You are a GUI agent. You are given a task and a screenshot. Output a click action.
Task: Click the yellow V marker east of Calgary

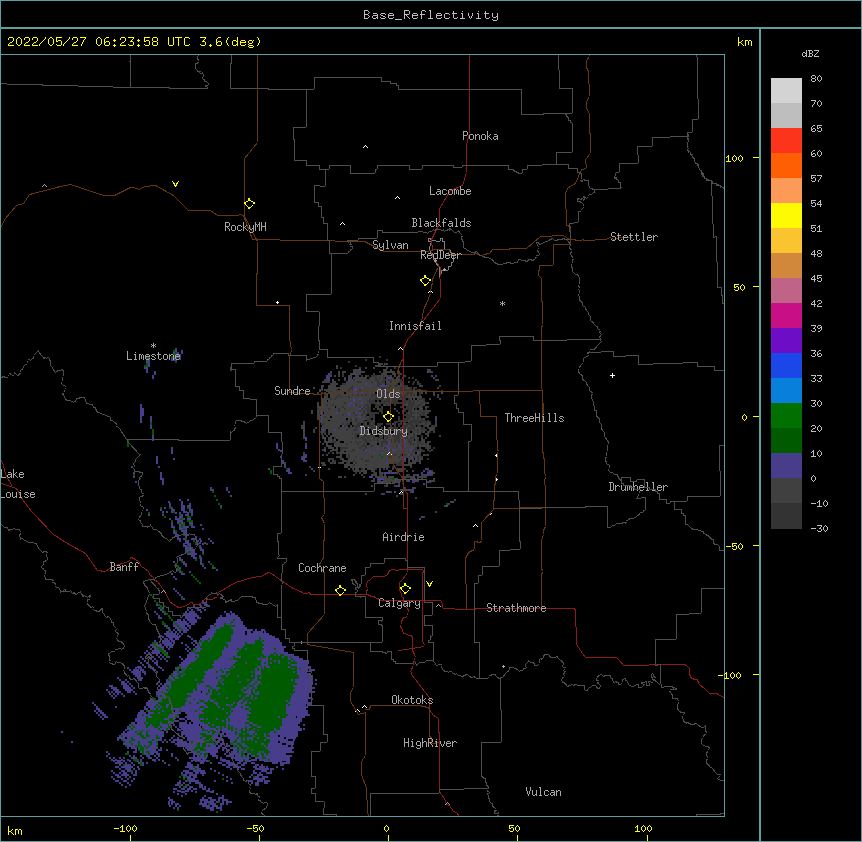[429, 584]
